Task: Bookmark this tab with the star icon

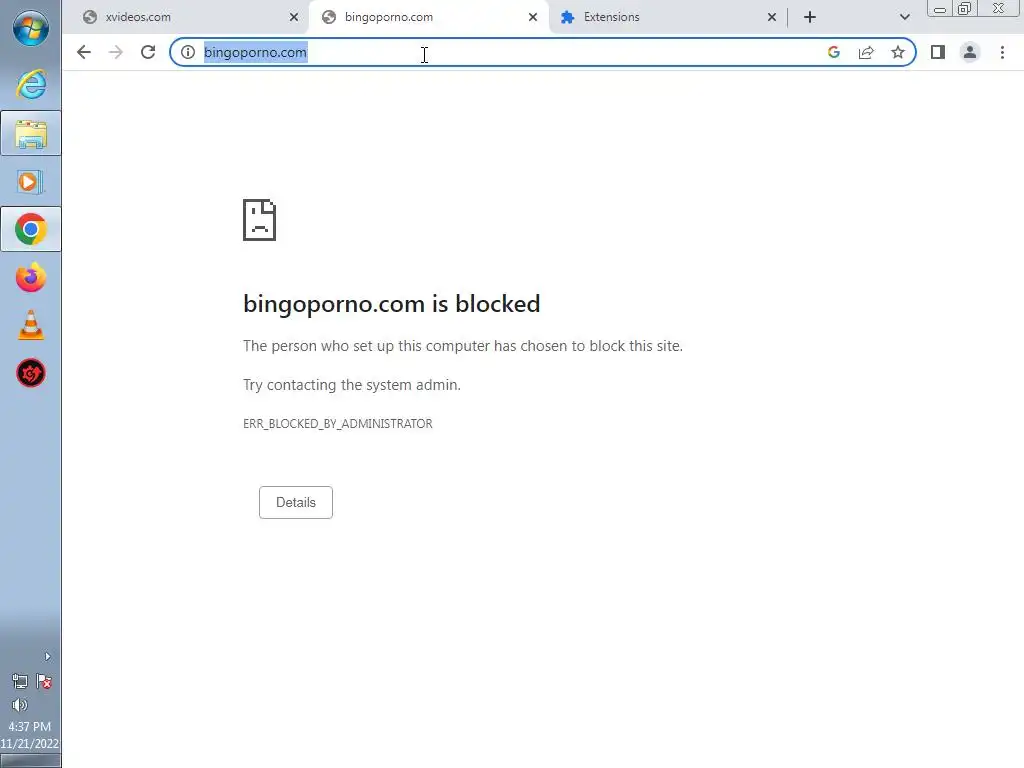Action: click(898, 52)
